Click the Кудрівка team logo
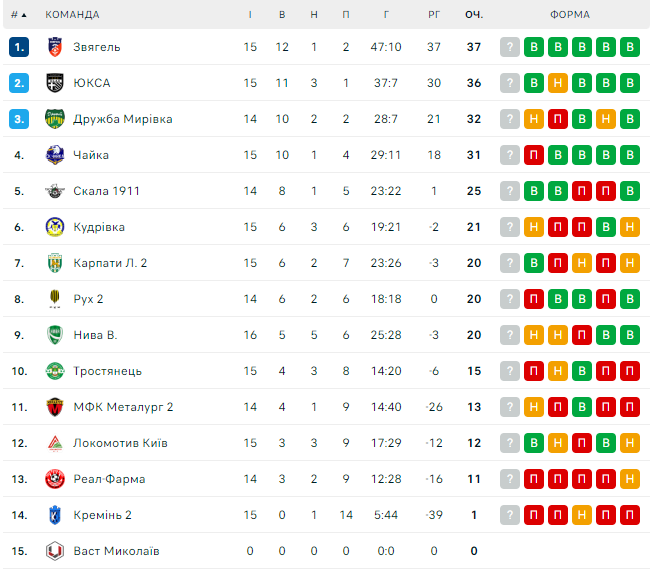 tap(55, 227)
